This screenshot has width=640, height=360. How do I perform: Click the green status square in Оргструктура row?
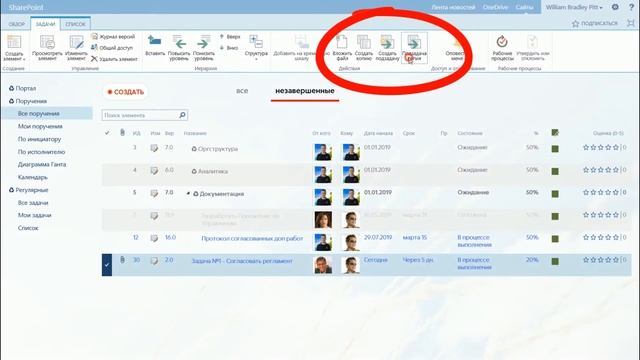tap(555, 149)
